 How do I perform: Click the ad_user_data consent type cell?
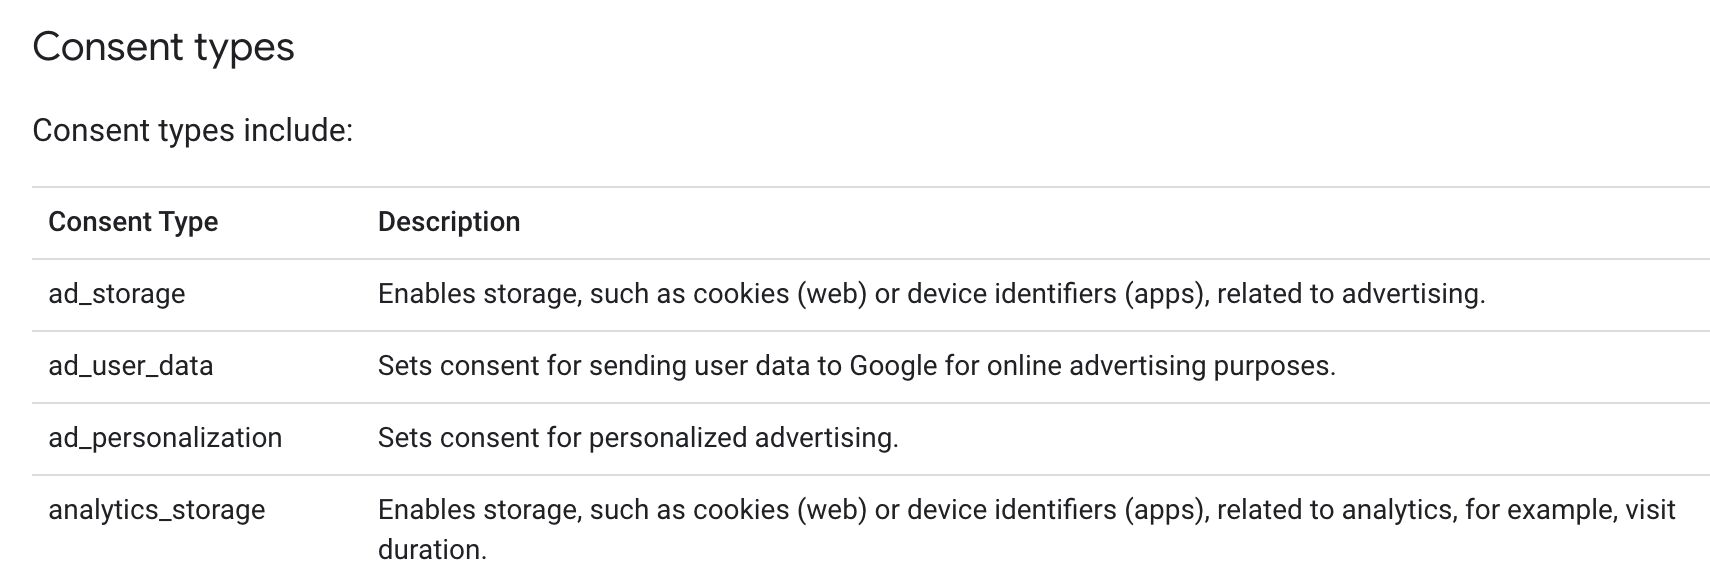pos(131,365)
